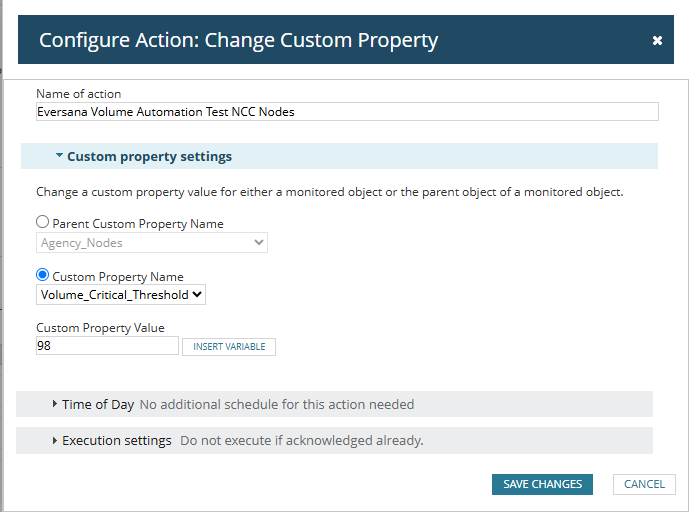Focus the Custom Property Value field
This screenshot has width=689, height=512.
pyautogui.click(x=107, y=346)
